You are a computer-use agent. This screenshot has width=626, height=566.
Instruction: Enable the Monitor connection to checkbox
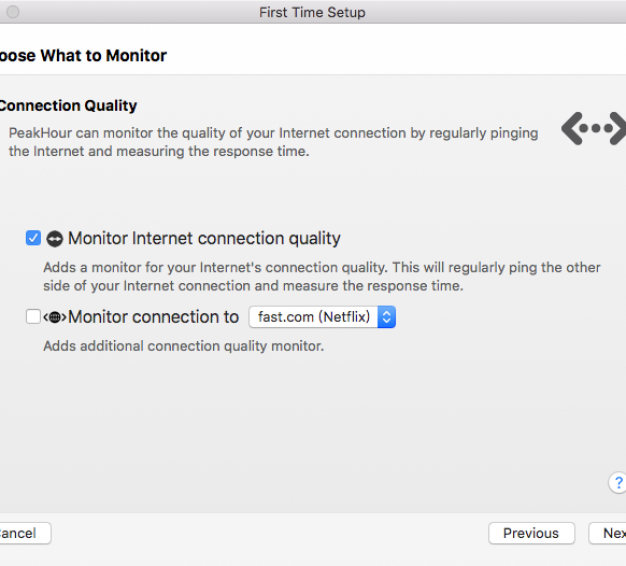point(33,317)
